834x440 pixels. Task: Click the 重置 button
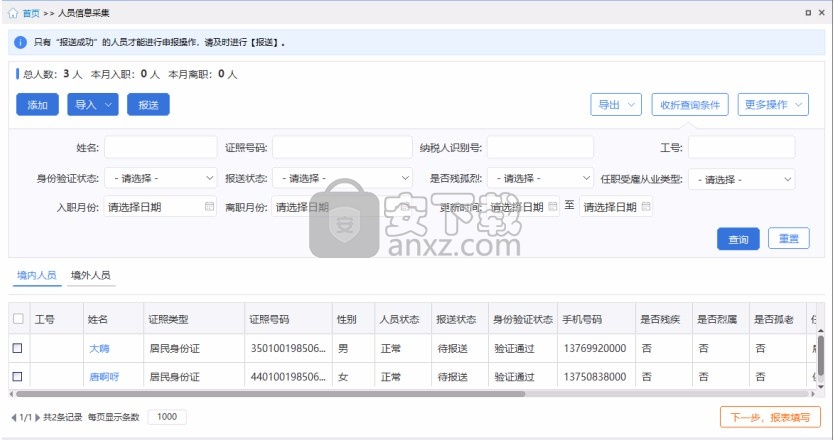pos(789,238)
